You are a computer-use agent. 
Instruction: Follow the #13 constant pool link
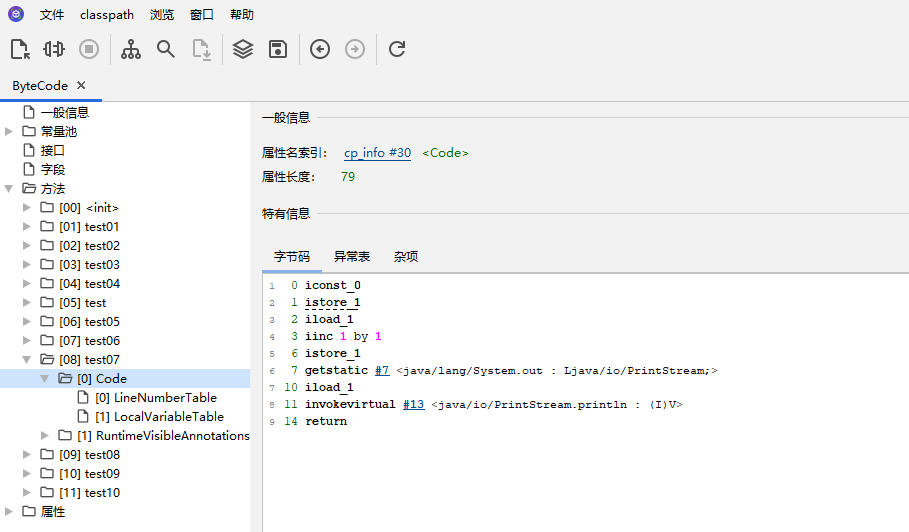(x=414, y=405)
